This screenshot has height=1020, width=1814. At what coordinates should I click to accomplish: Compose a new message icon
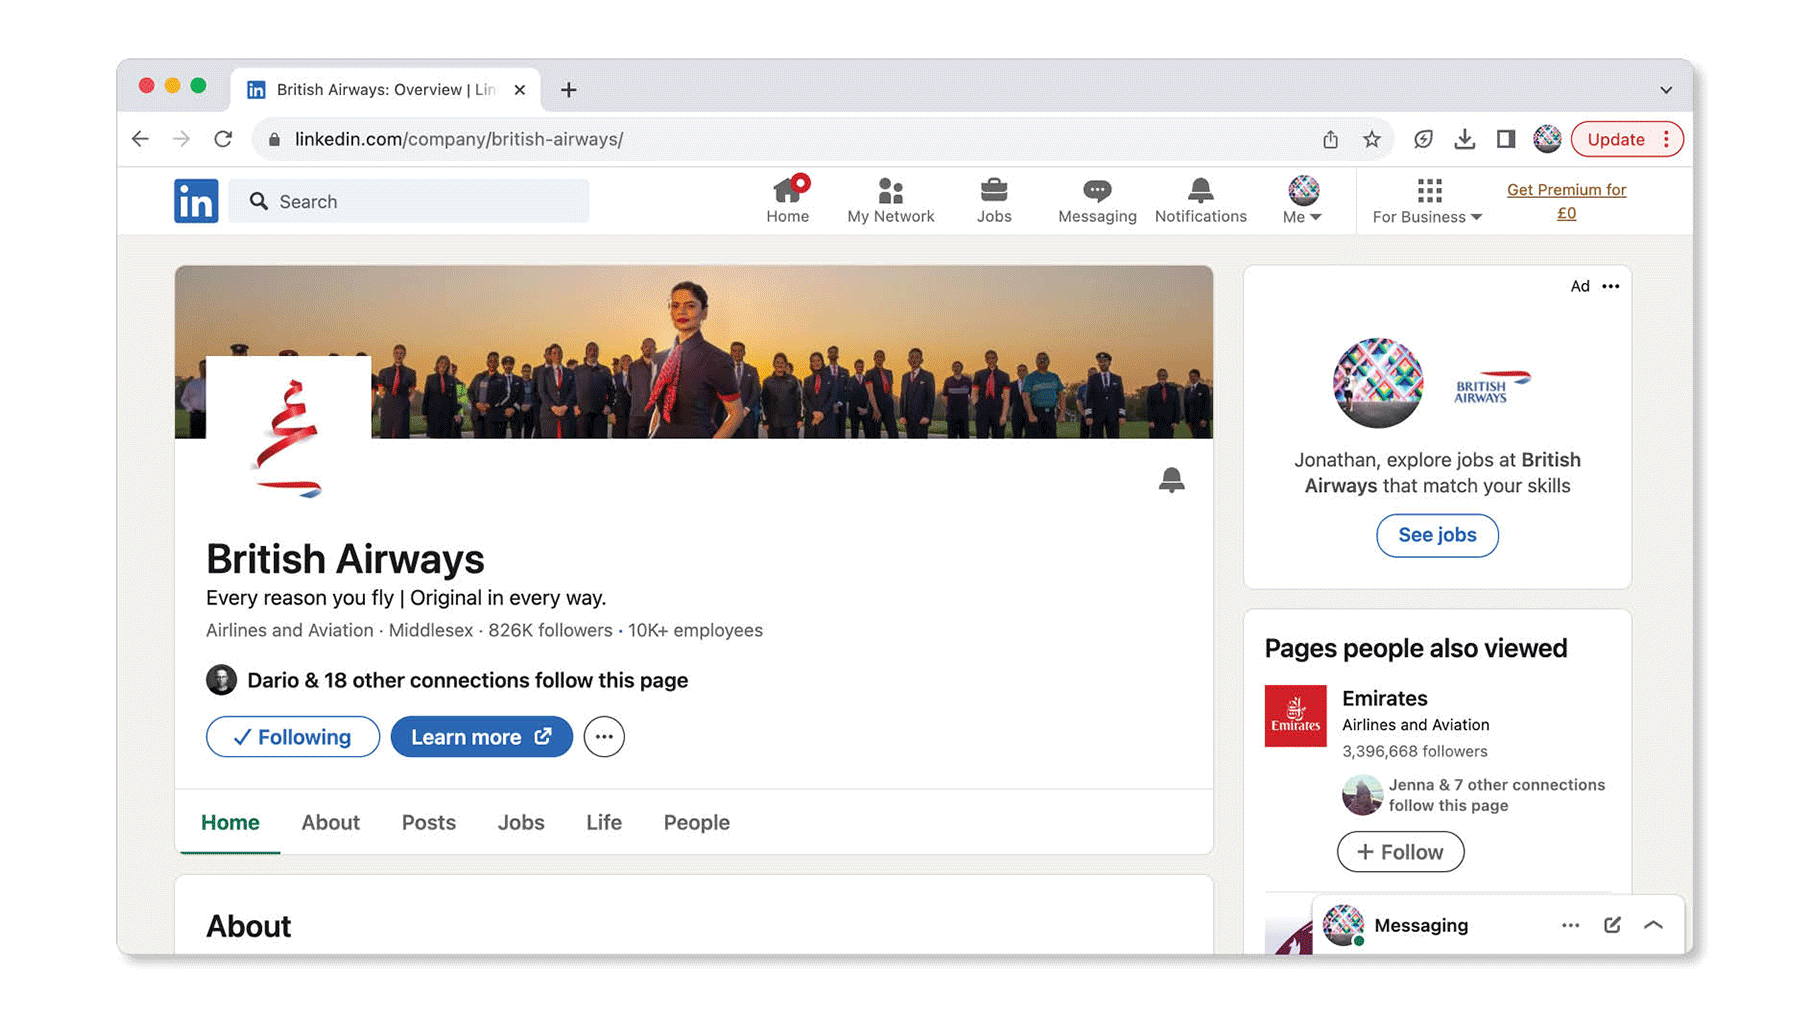pyautogui.click(x=1612, y=925)
